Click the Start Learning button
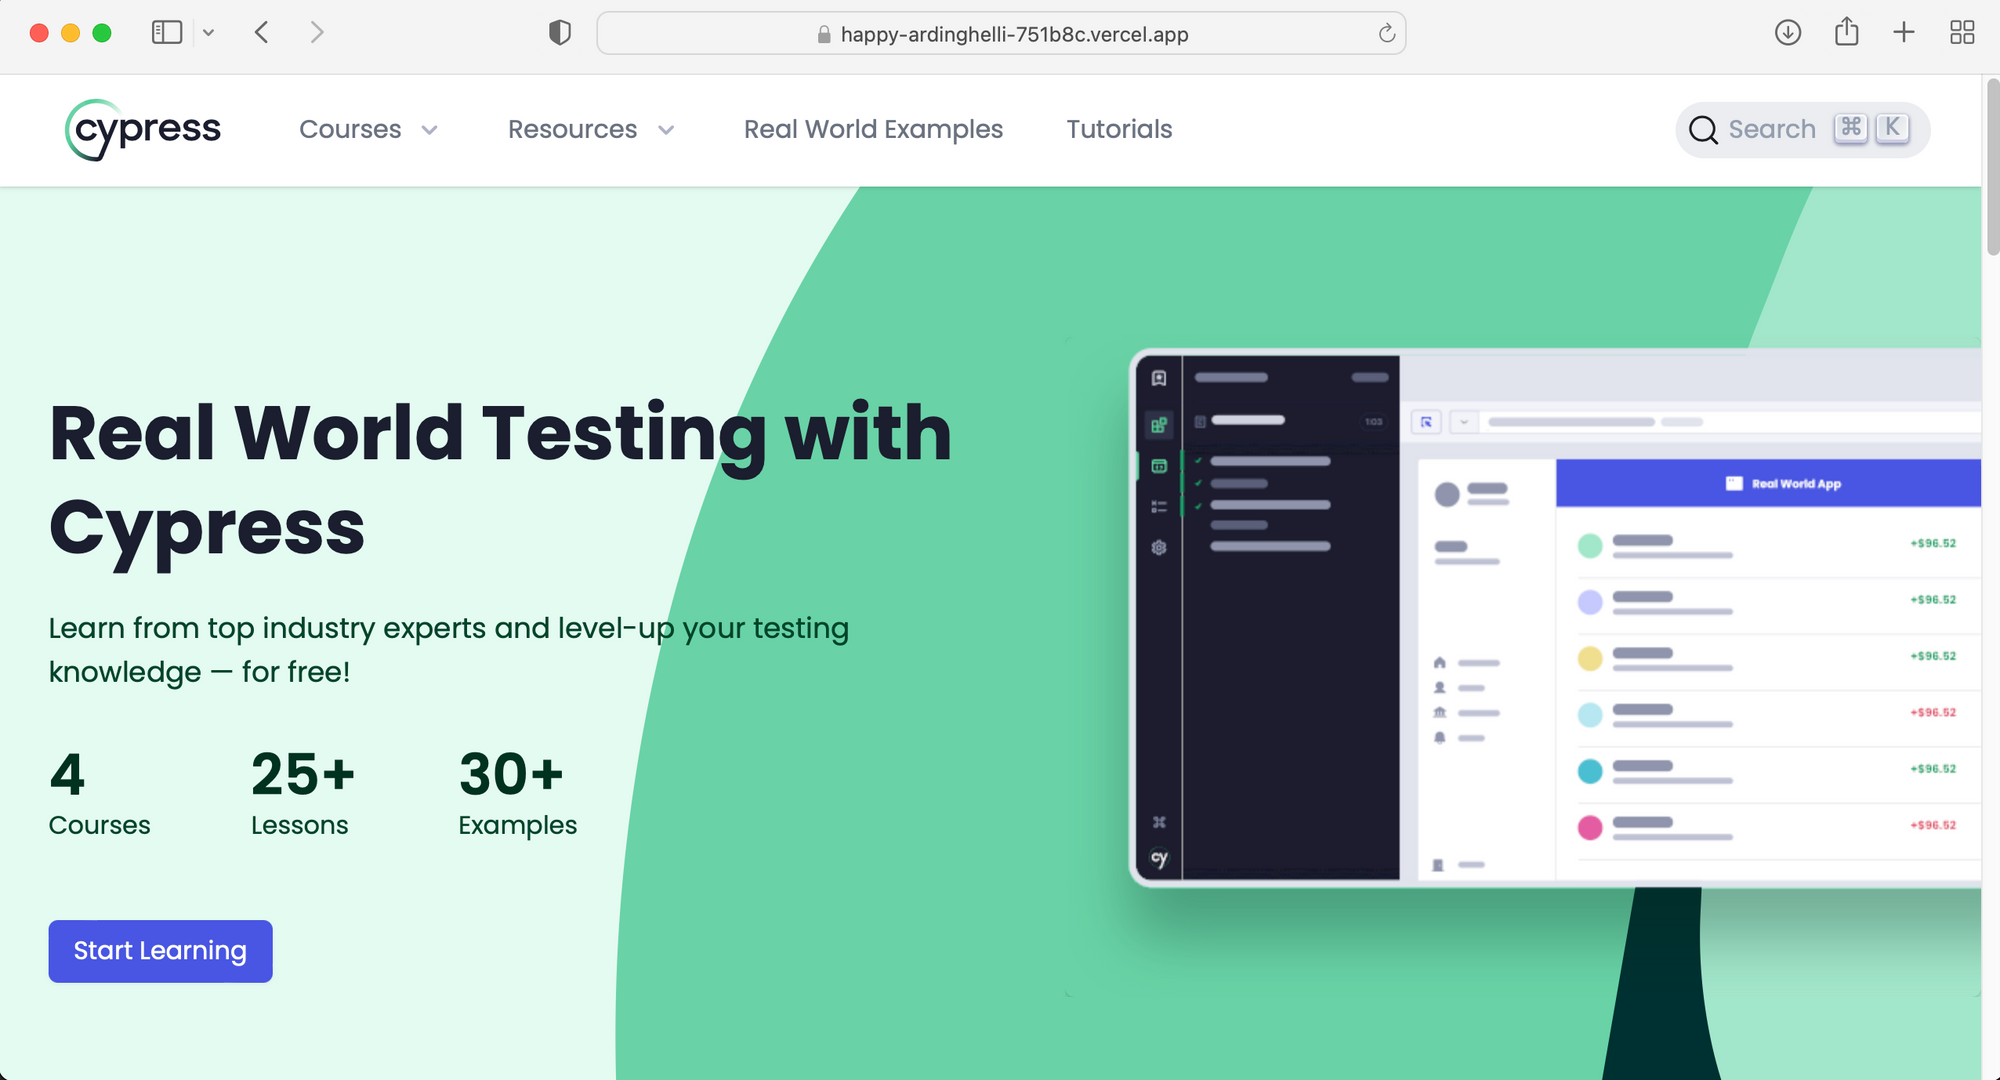Screen dimensions: 2000x1080 pyautogui.click(x=160, y=951)
